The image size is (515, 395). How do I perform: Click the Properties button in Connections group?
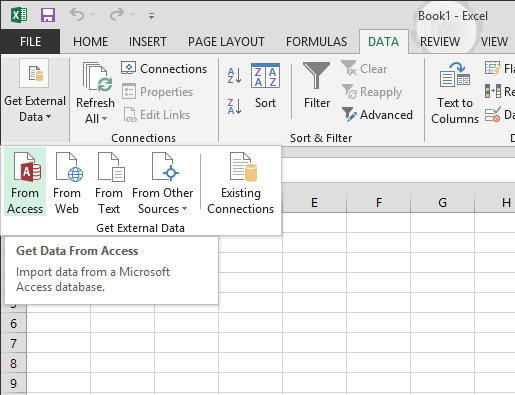click(x=158, y=92)
